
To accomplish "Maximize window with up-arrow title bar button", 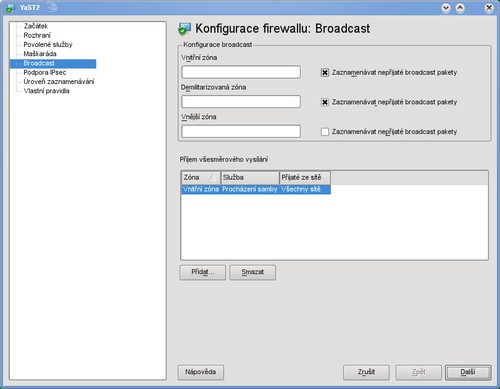I will tap(460, 8).
